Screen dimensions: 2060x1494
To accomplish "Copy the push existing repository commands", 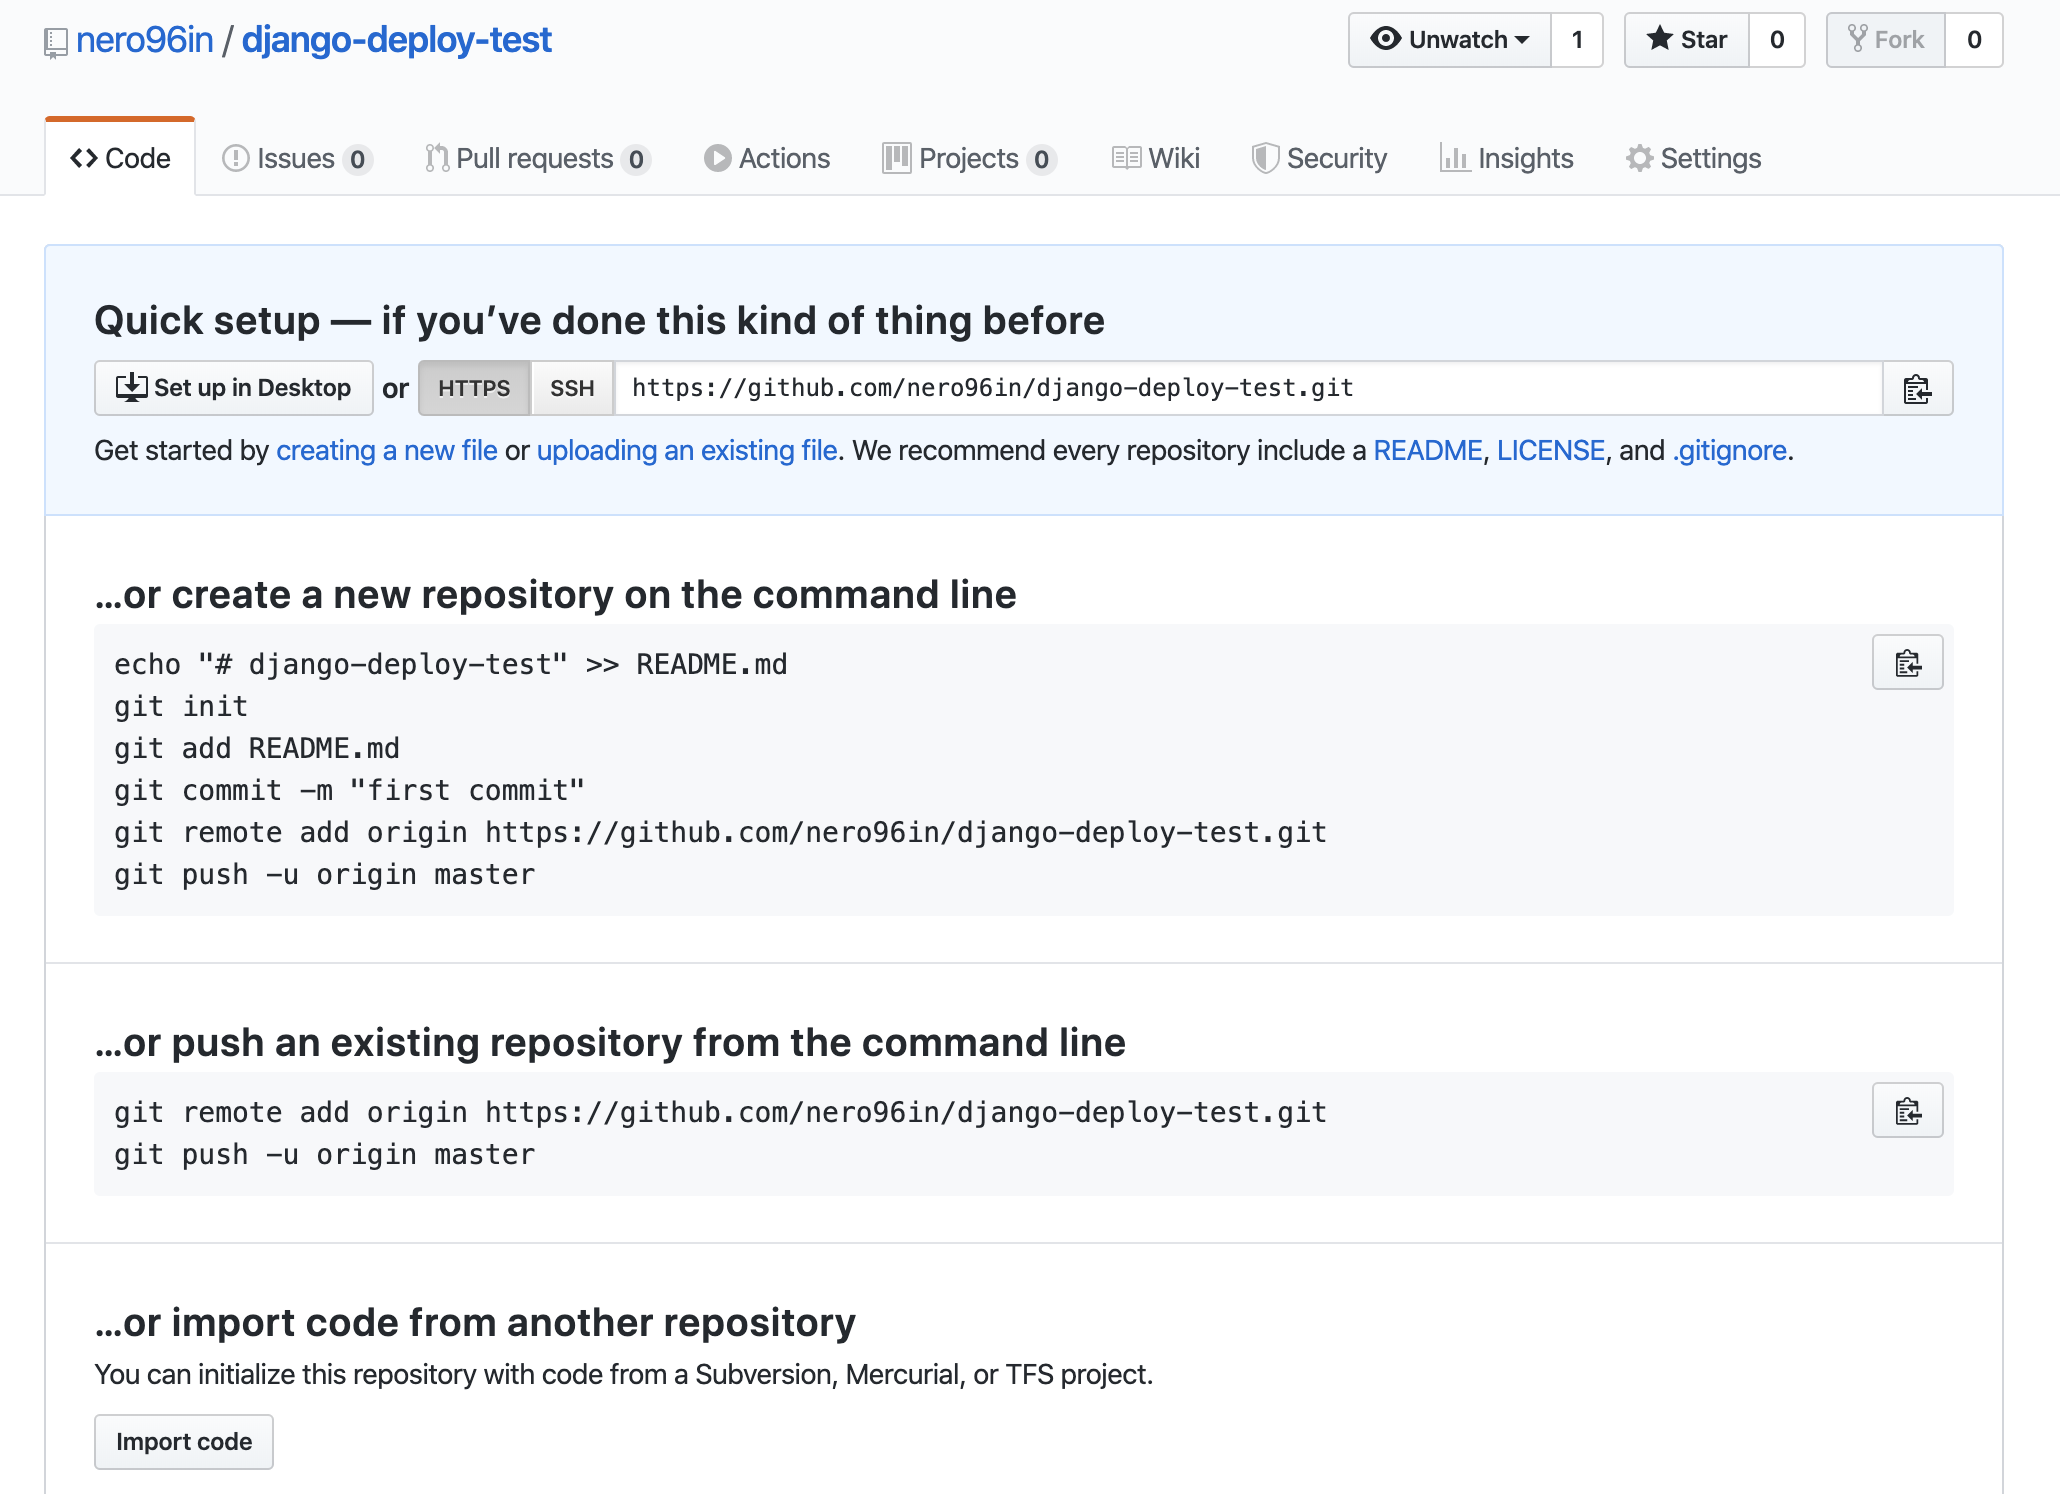I will [1907, 1111].
